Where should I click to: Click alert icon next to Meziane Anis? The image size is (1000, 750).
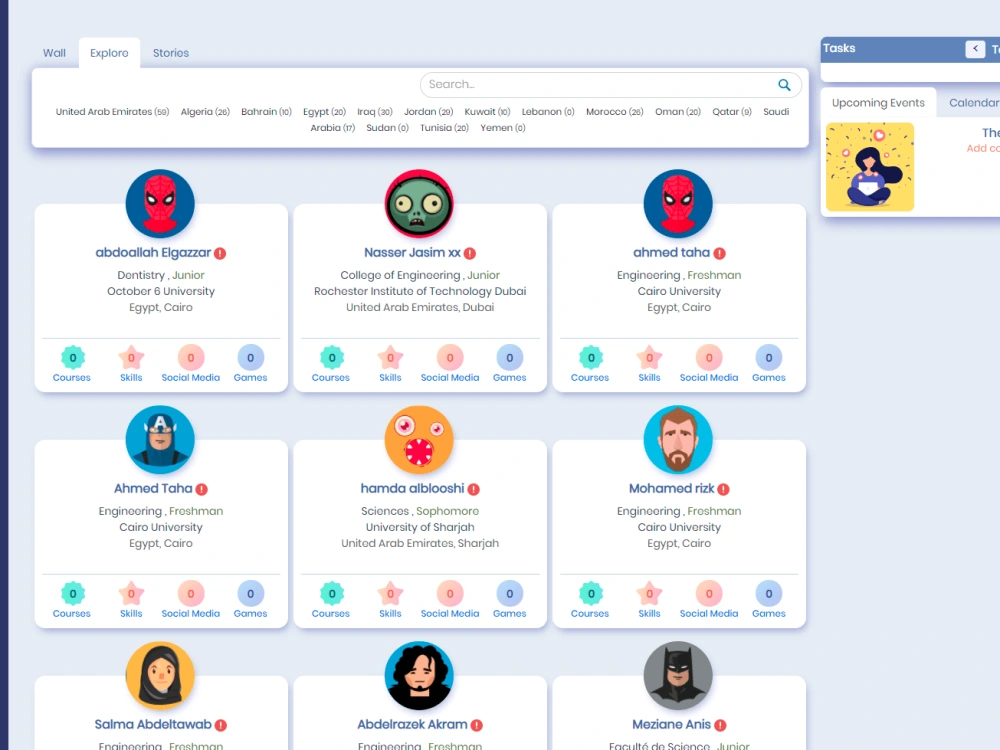[720, 725]
